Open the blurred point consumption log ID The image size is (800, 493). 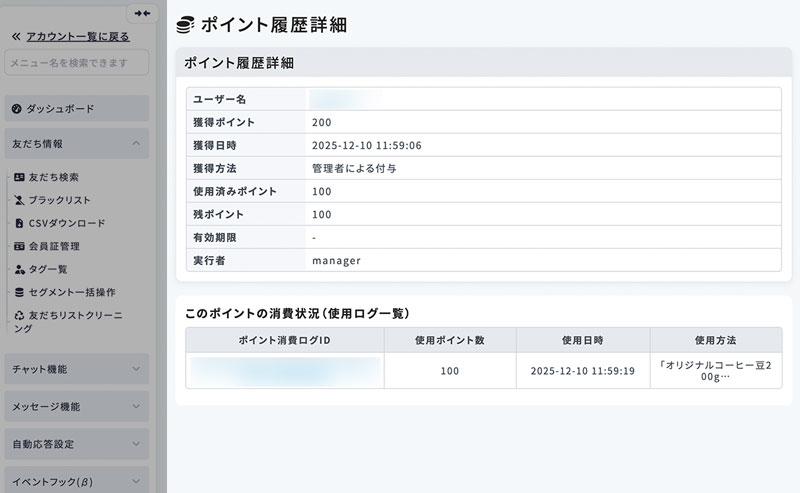[285, 370]
